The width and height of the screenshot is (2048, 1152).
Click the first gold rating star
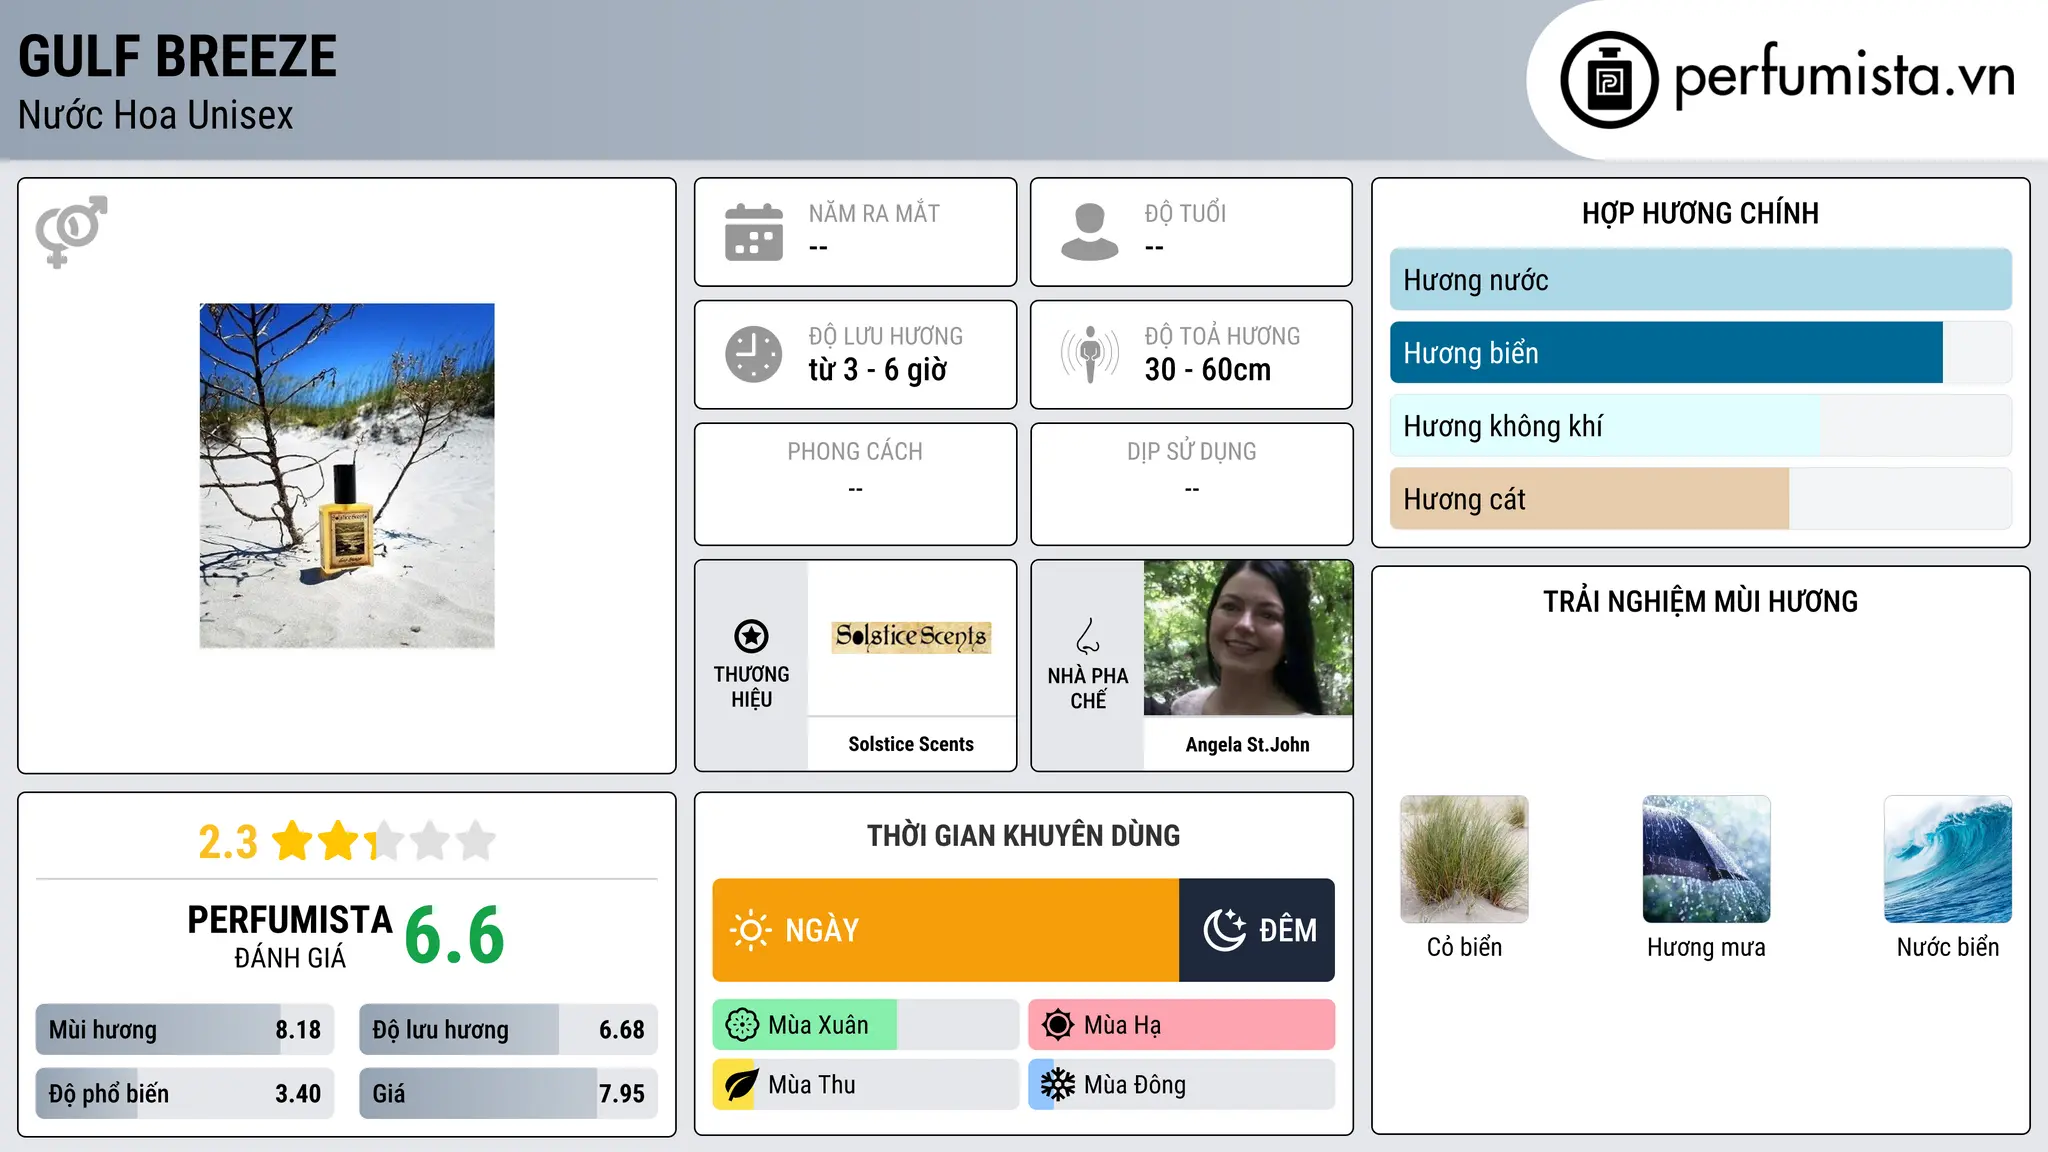(293, 841)
